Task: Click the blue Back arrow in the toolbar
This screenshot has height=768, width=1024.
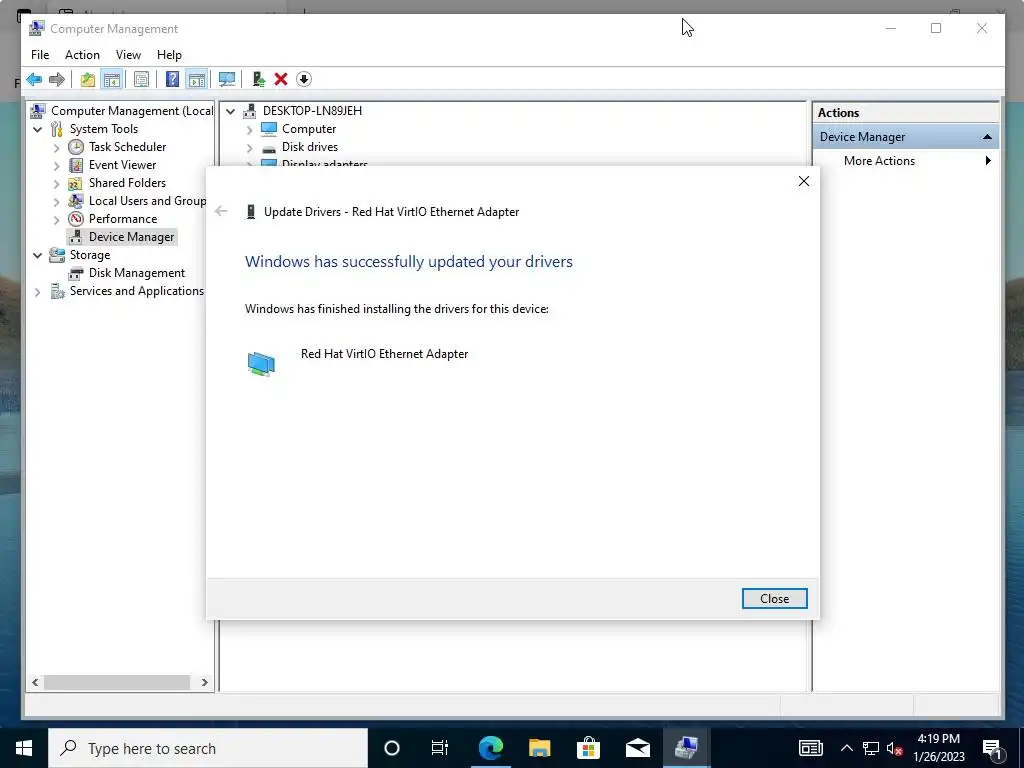Action: click(x=34, y=80)
